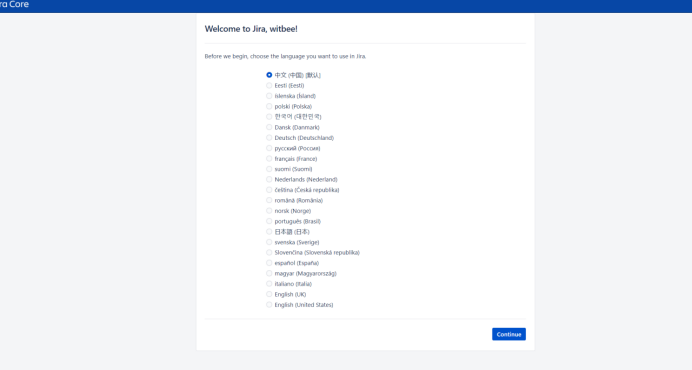Select español (España) radio button
The width and height of the screenshot is (692, 370).
pos(269,263)
